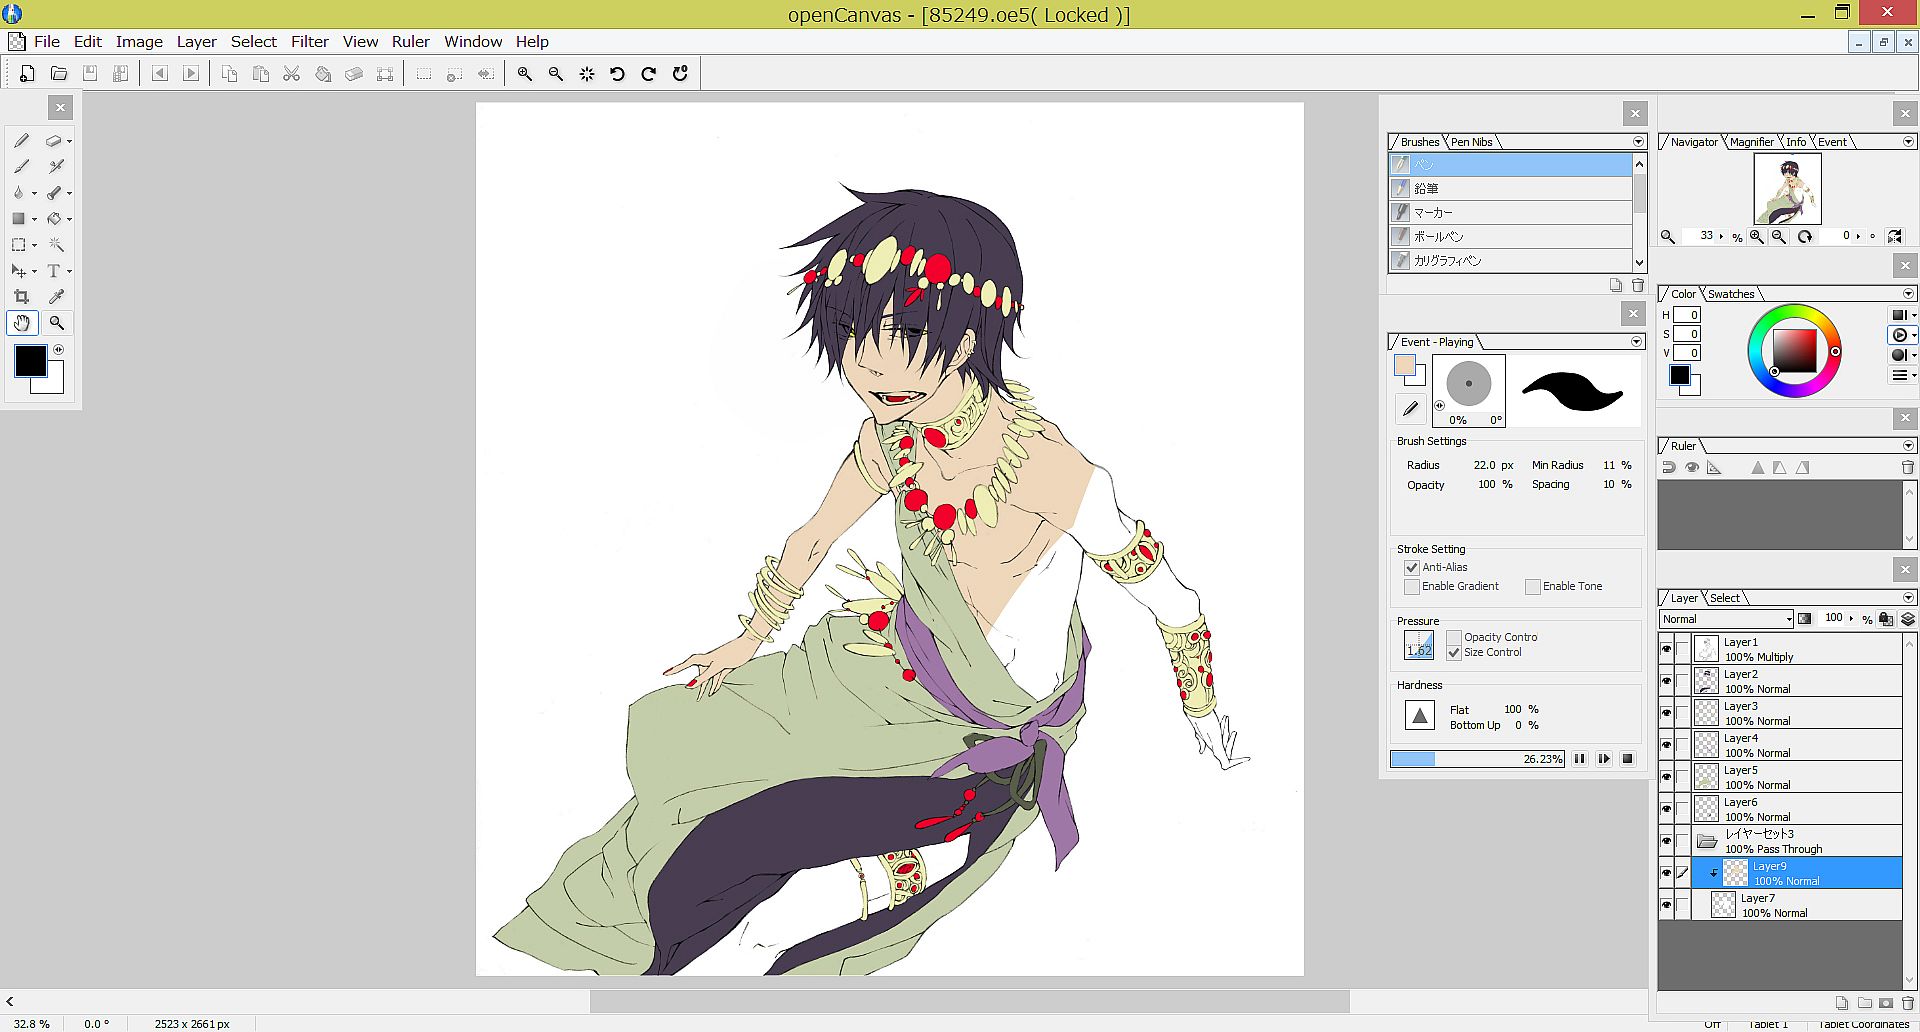Viewport: 1920px width, 1032px height.
Task: Open file using the folder icon
Action: 59,74
